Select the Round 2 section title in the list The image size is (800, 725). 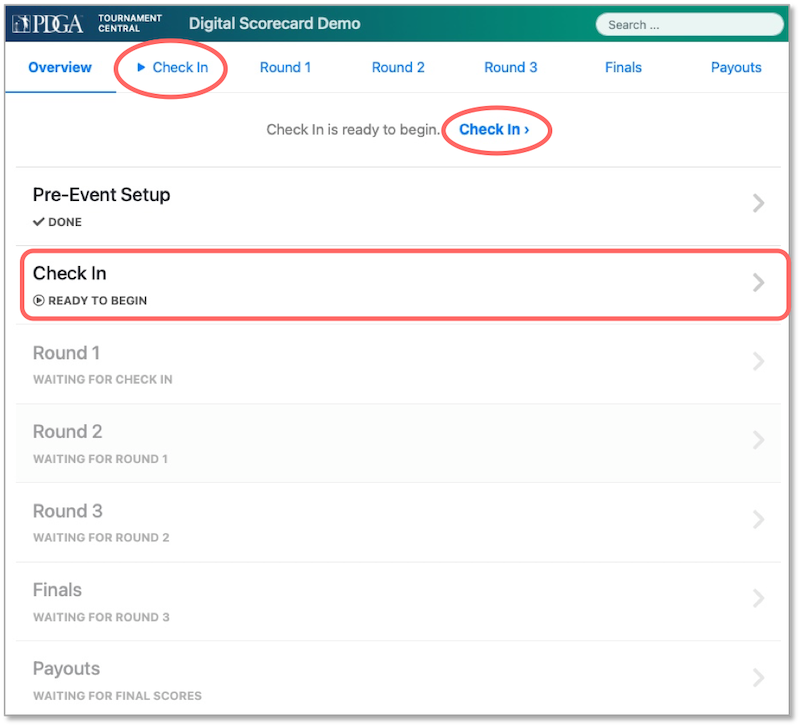(67, 432)
